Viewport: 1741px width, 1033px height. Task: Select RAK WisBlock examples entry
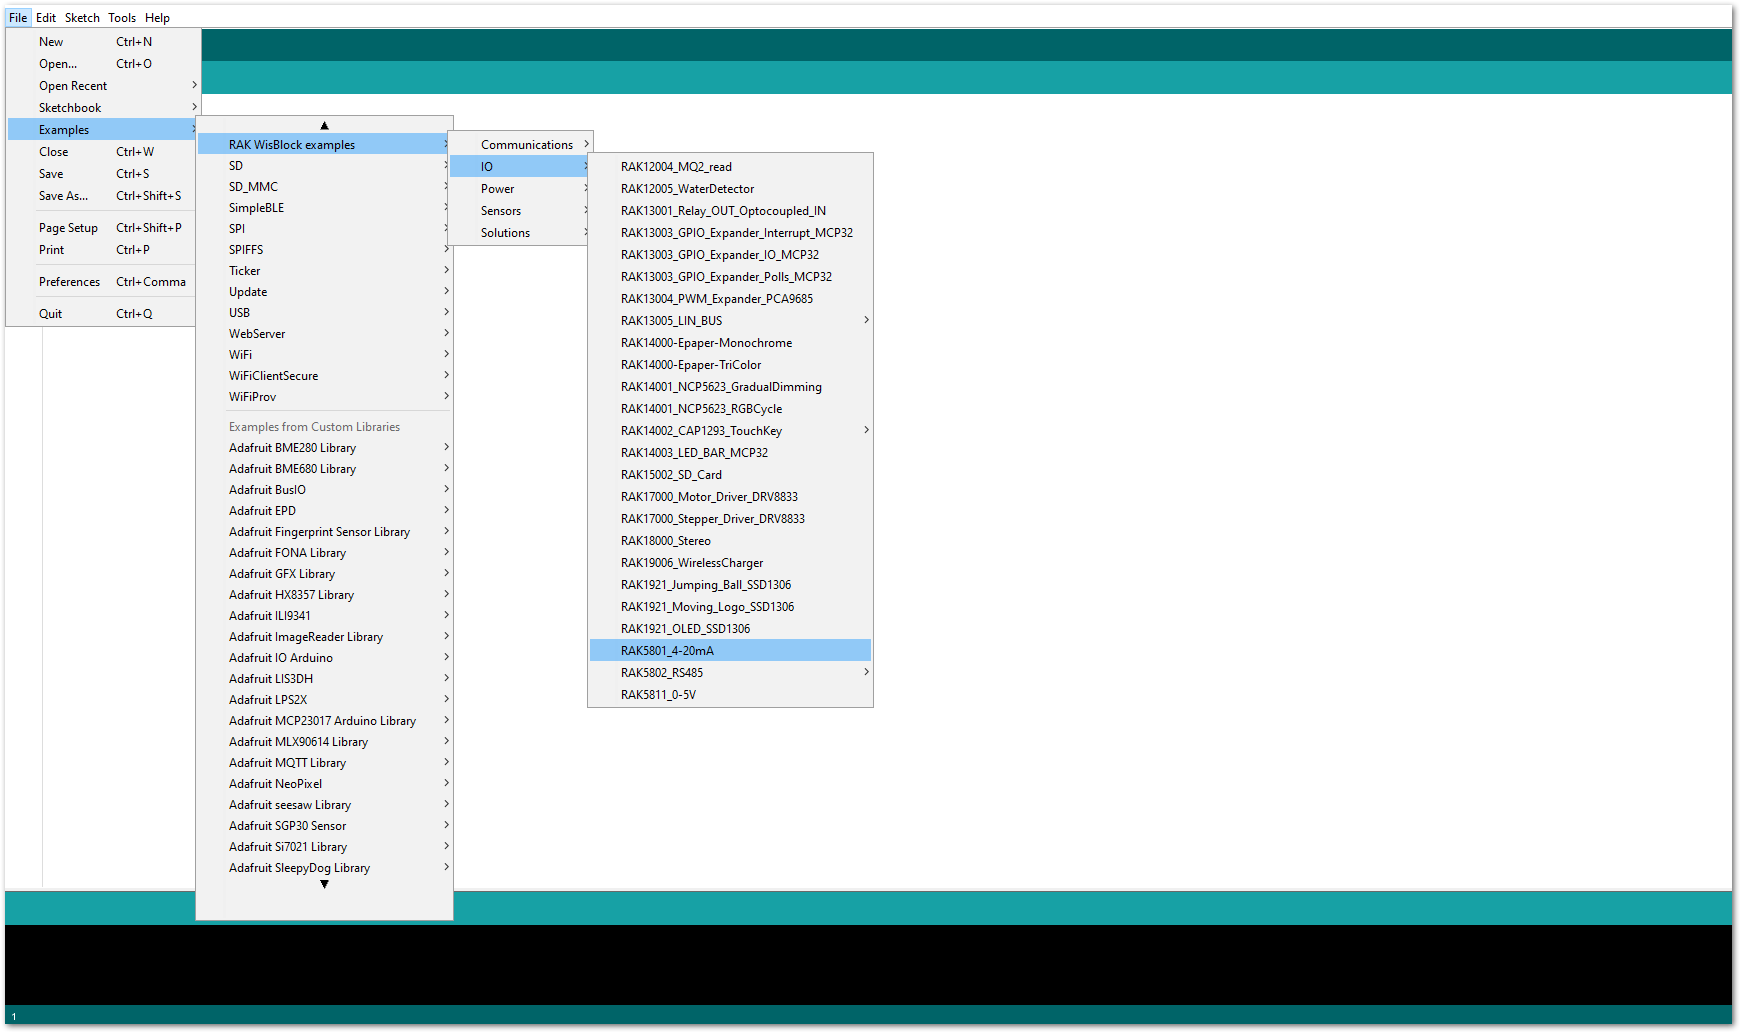324,145
